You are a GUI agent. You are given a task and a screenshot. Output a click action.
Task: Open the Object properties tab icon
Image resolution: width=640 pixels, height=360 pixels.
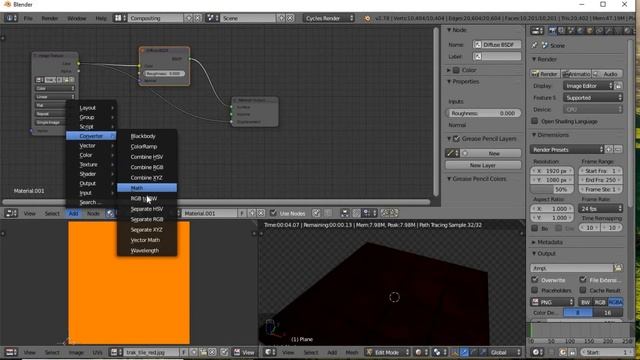point(590,31)
